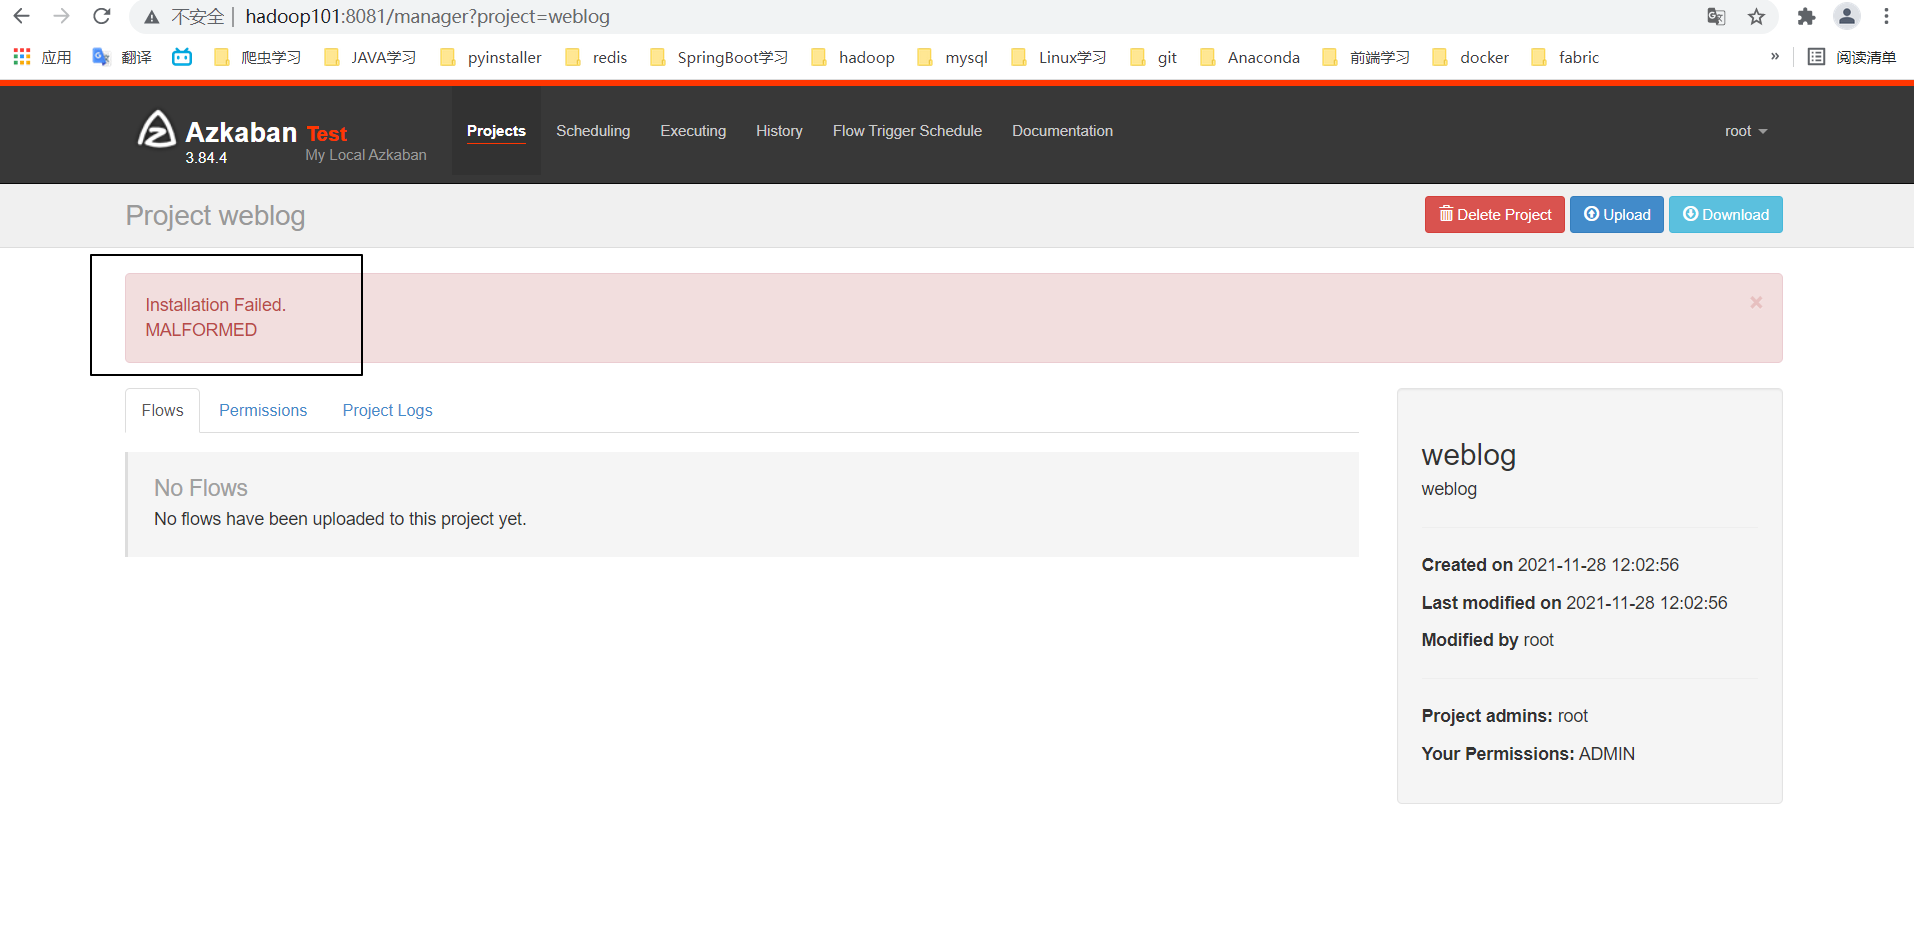
Task: Open the hadoop bookmark folder
Action: (x=853, y=57)
